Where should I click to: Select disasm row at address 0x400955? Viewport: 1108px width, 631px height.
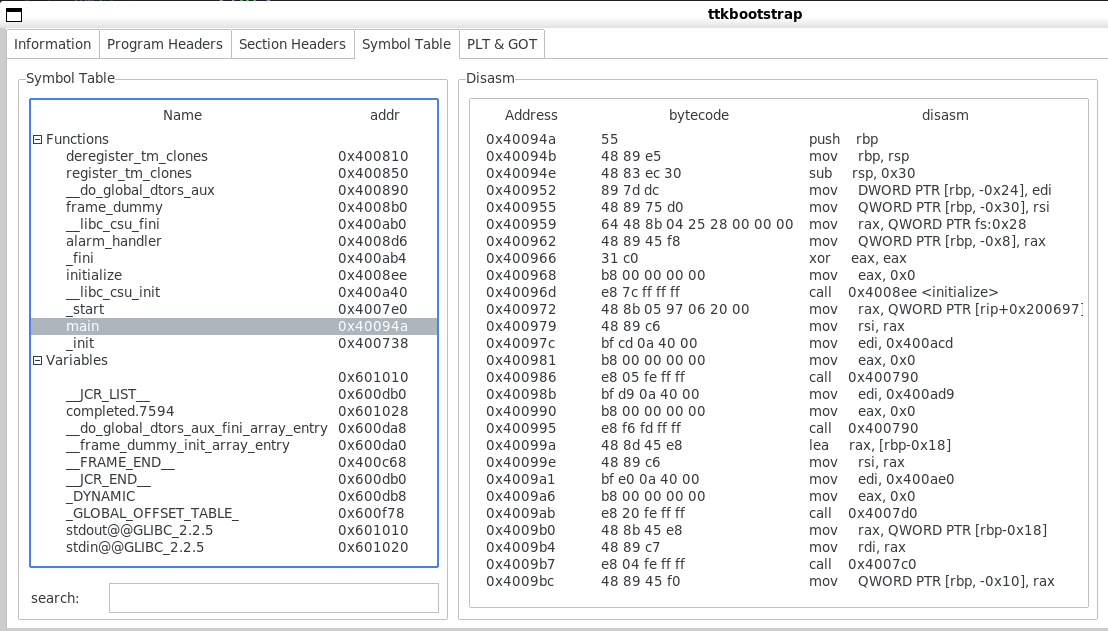[x=779, y=207]
